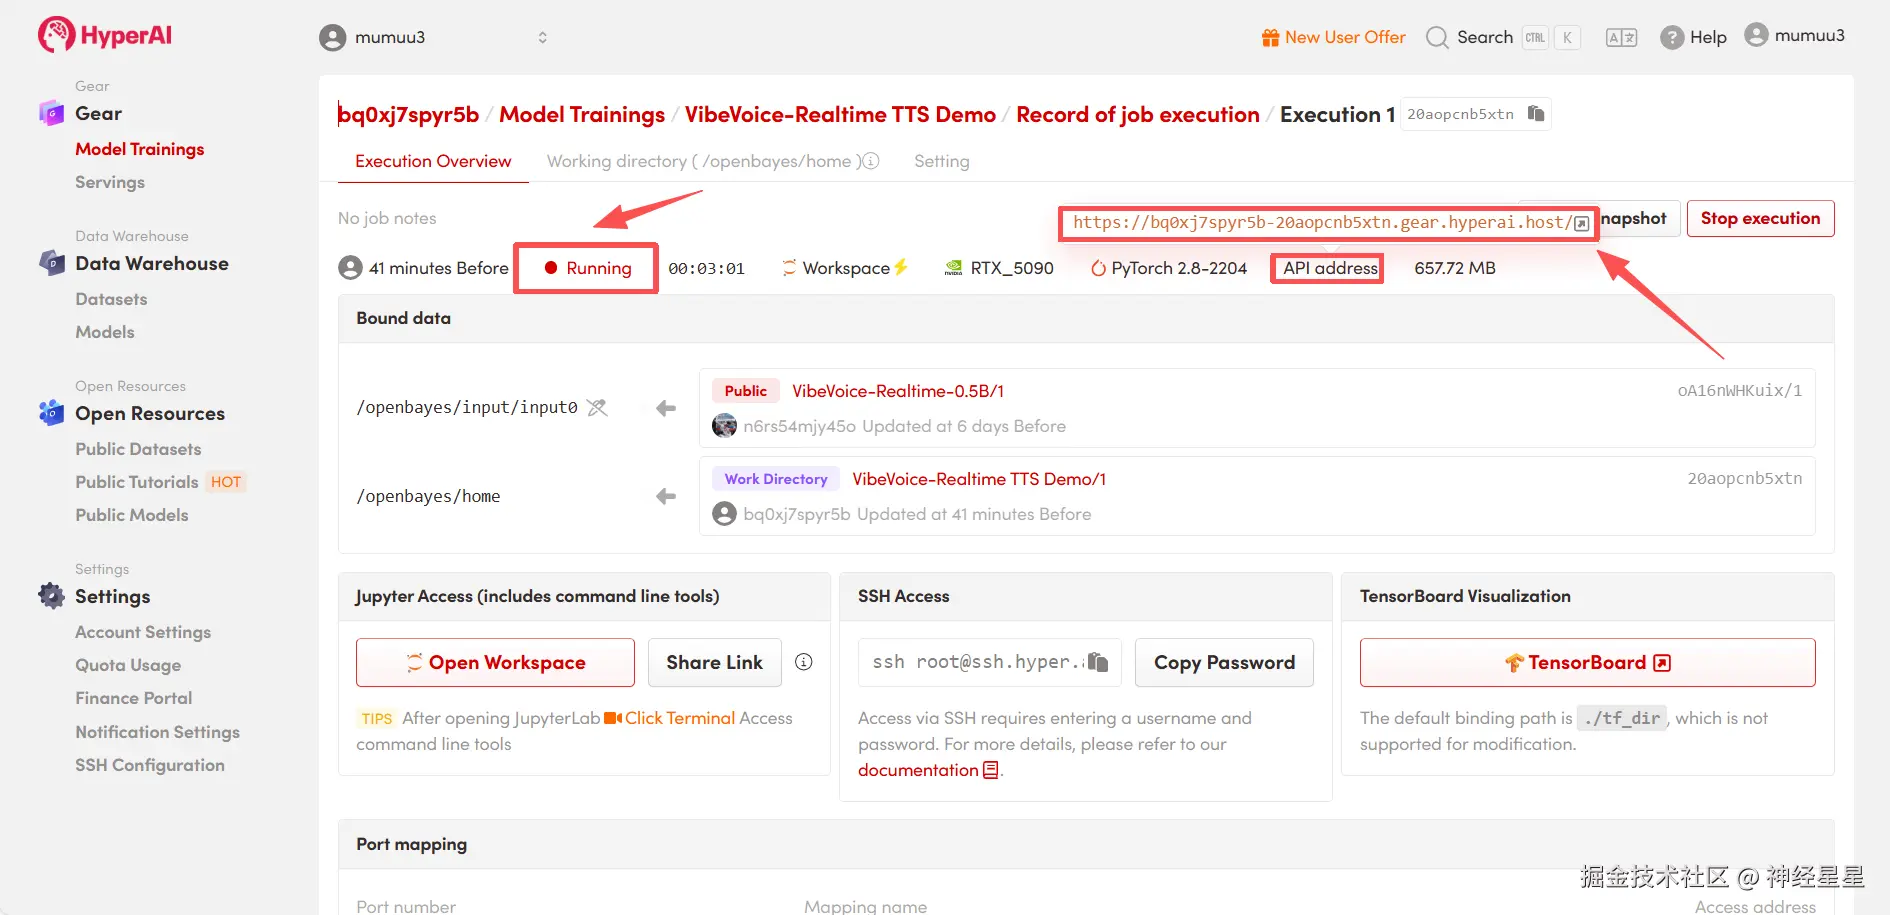Click the Stop execution button
Screen dimensions: 1890x915
[1760, 218]
